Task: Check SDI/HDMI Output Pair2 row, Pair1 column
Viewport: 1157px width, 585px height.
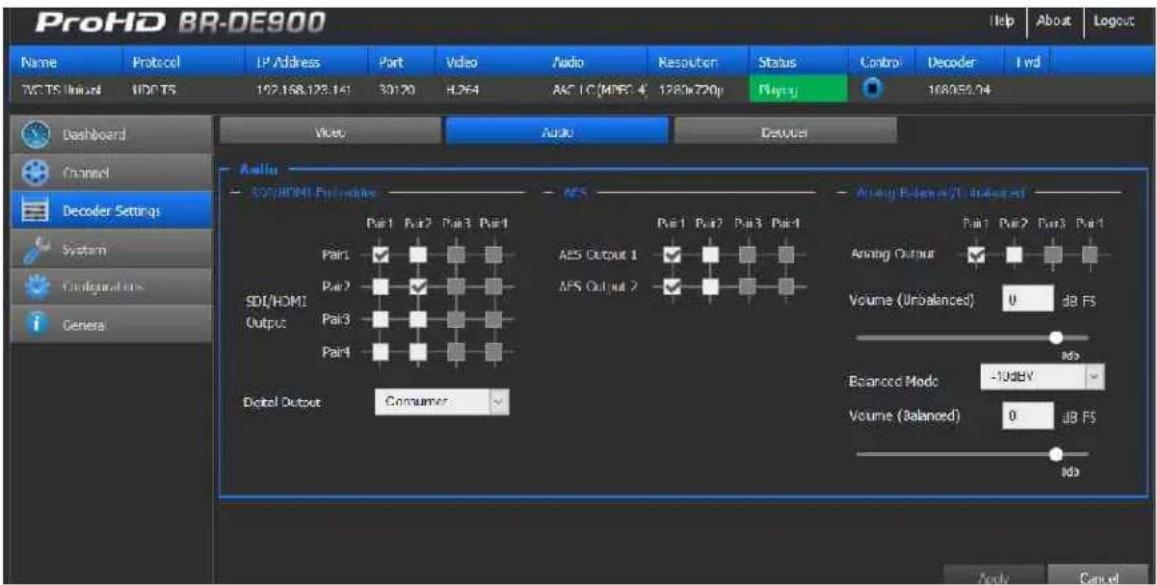Action: point(381,286)
